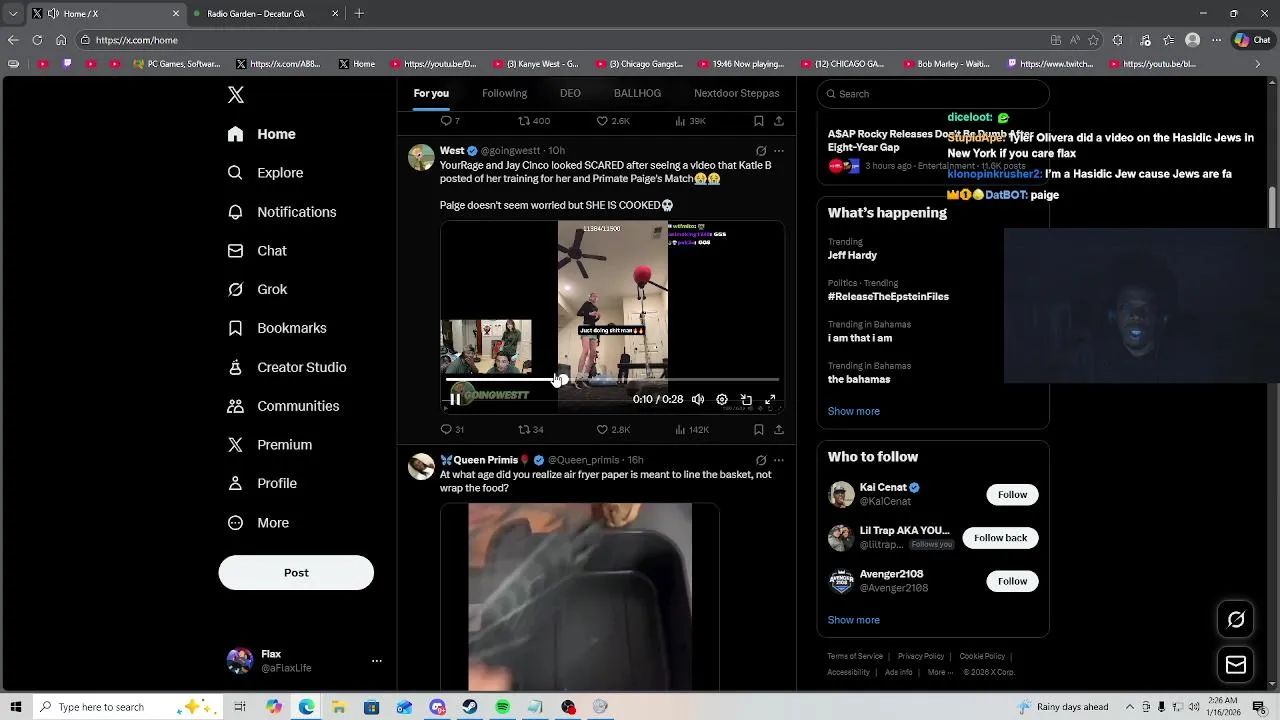1280x720 pixels.
Task: Seek on the video progress bar
Action: tap(612, 380)
